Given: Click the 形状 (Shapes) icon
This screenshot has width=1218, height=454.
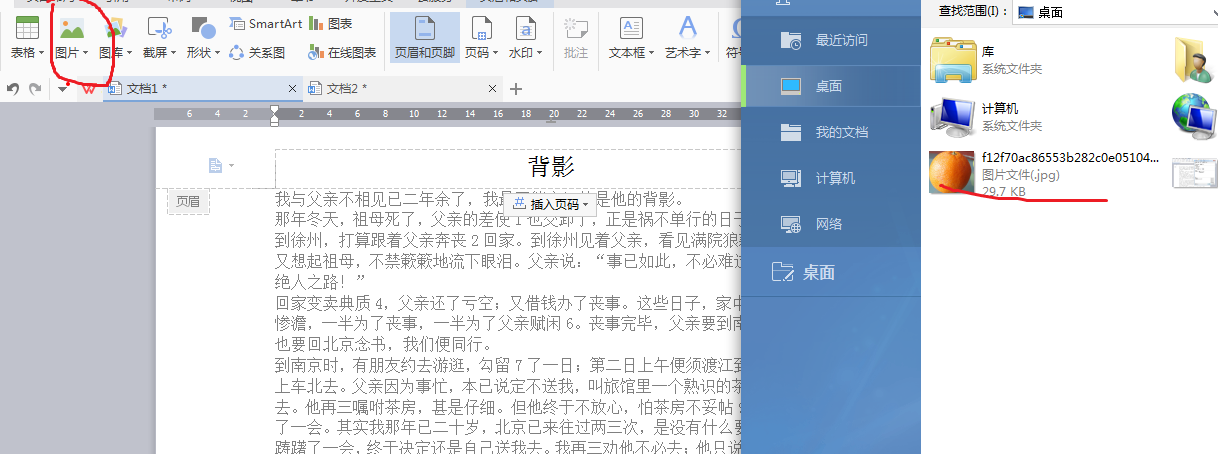Looking at the screenshot, I should coord(203,29).
